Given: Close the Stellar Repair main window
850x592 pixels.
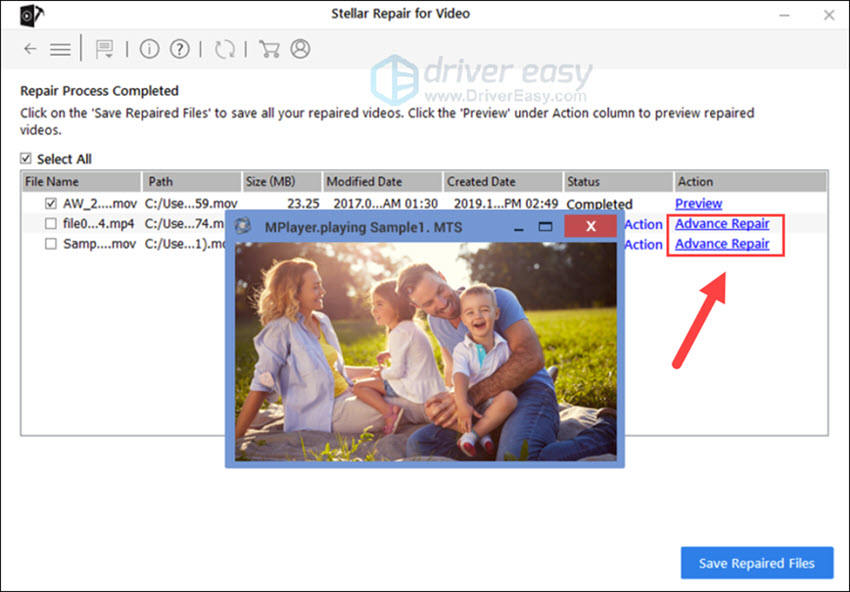Looking at the screenshot, I should click(x=829, y=15).
